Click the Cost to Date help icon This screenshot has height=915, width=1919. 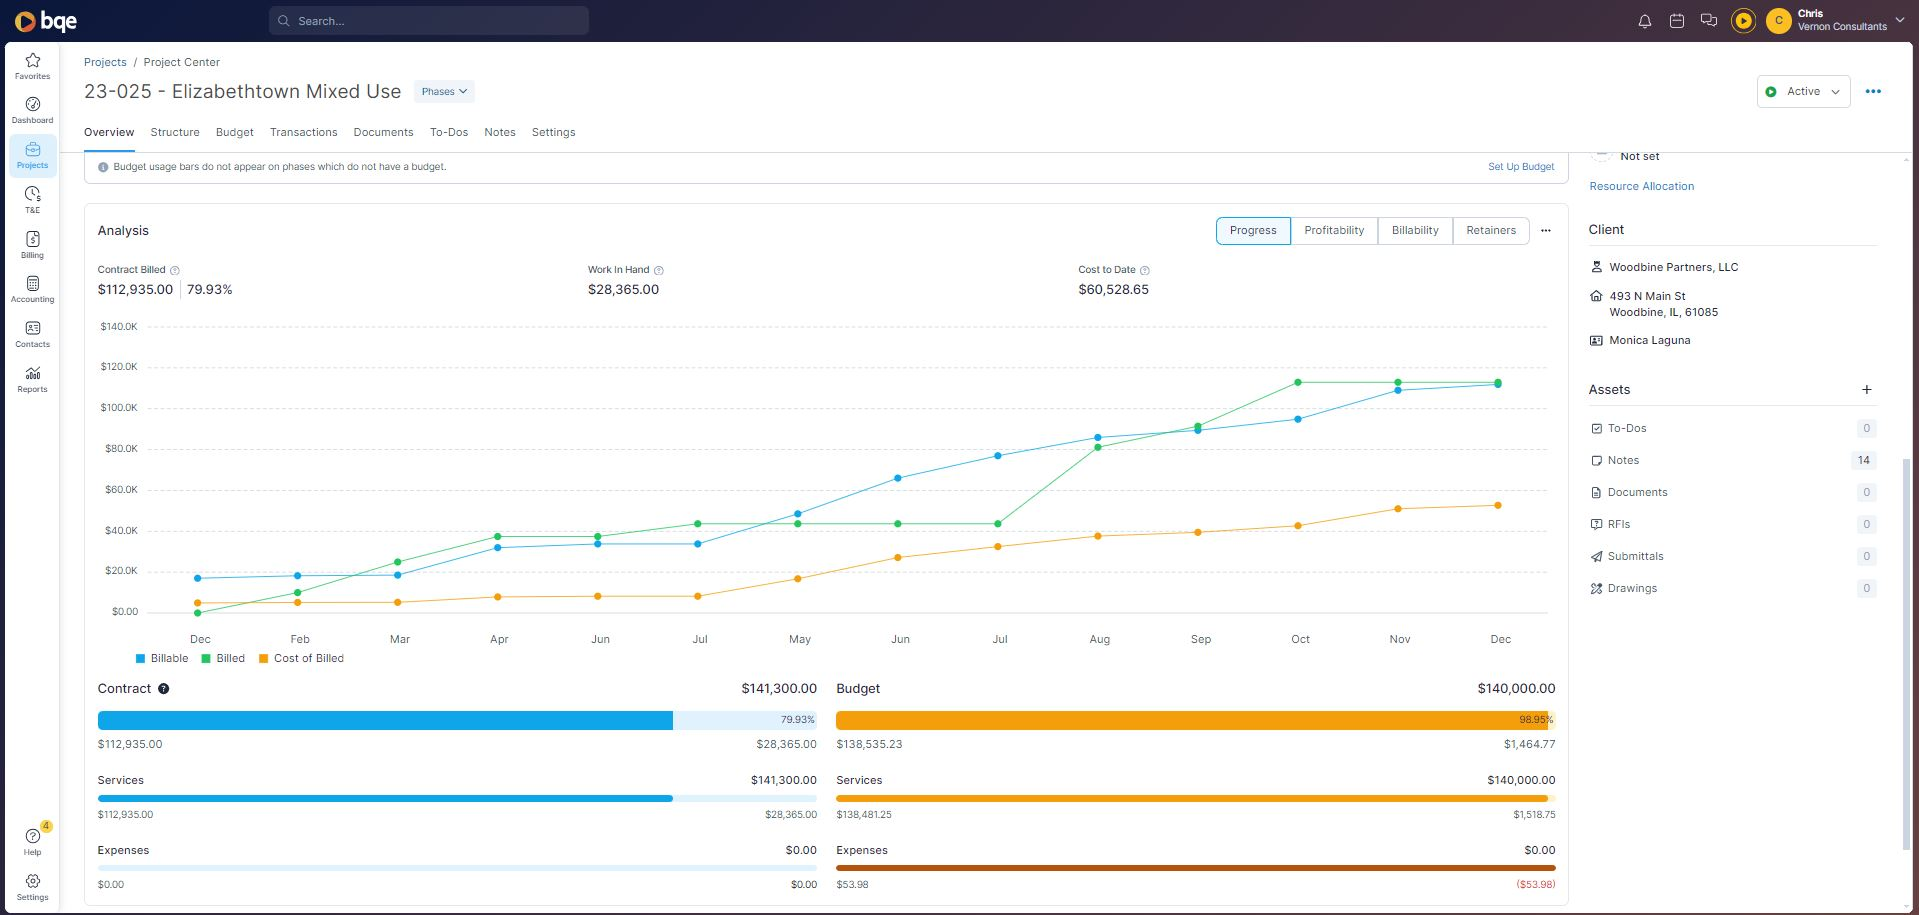pos(1145,270)
